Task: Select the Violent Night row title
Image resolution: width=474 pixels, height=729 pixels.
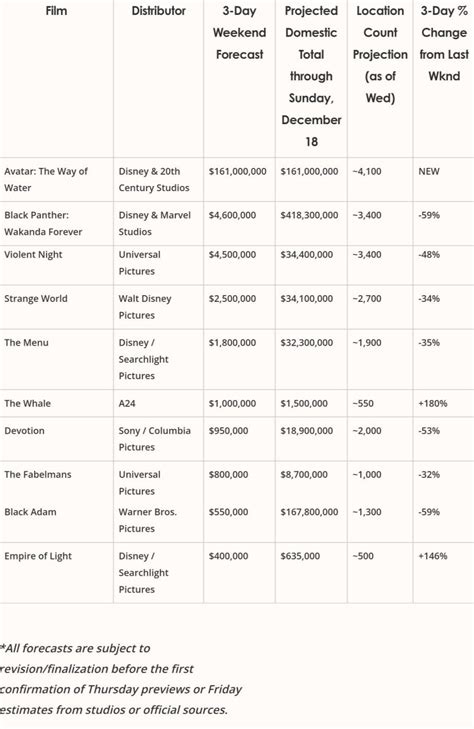Action: pos(33,255)
